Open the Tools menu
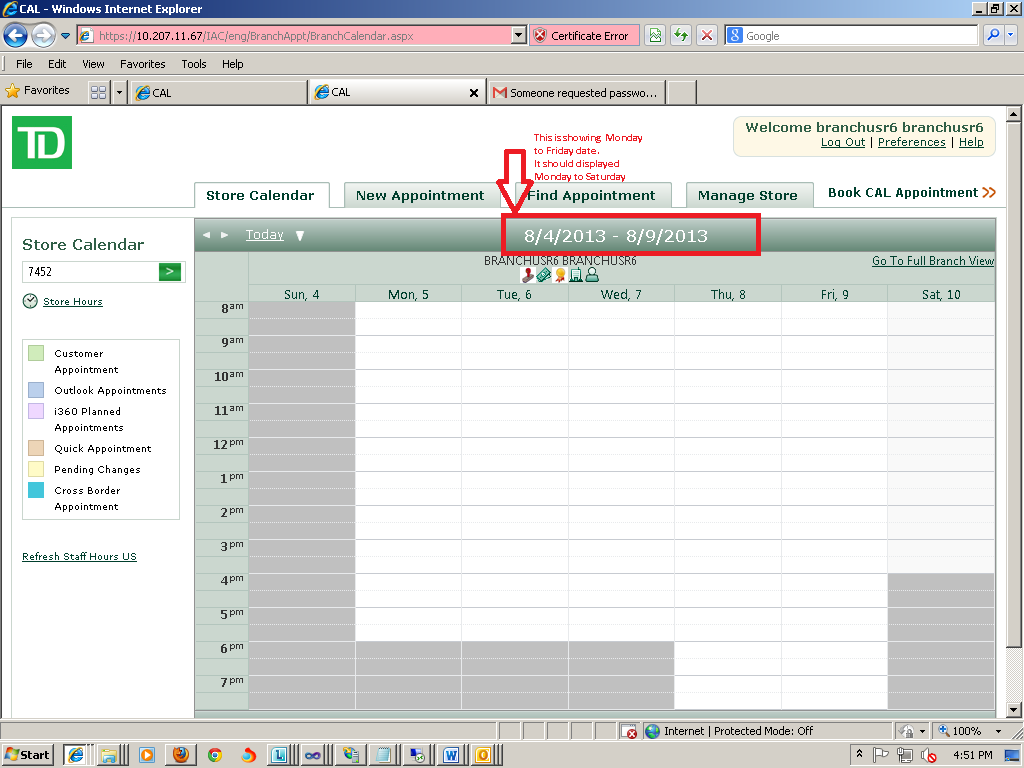The width and height of the screenshot is (1024, 768). tap(194, 64)
